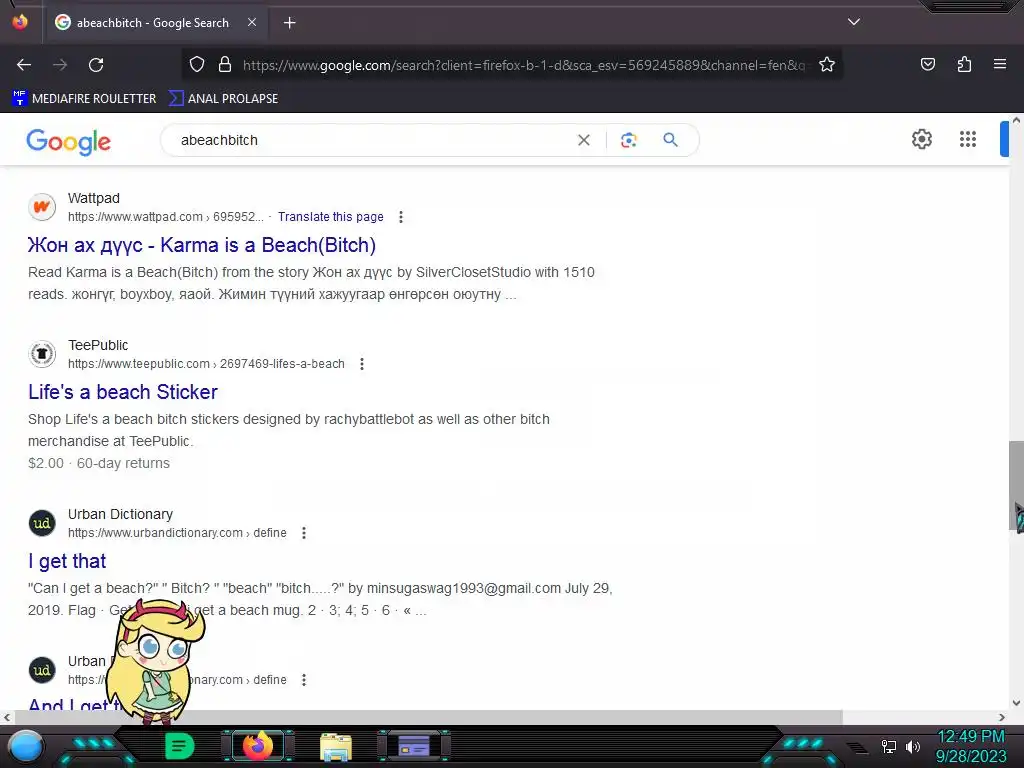Click the taskbar clock showing 12:49 PM
Viewport: 1024px width, 768px height.
[x=971, y=746]
